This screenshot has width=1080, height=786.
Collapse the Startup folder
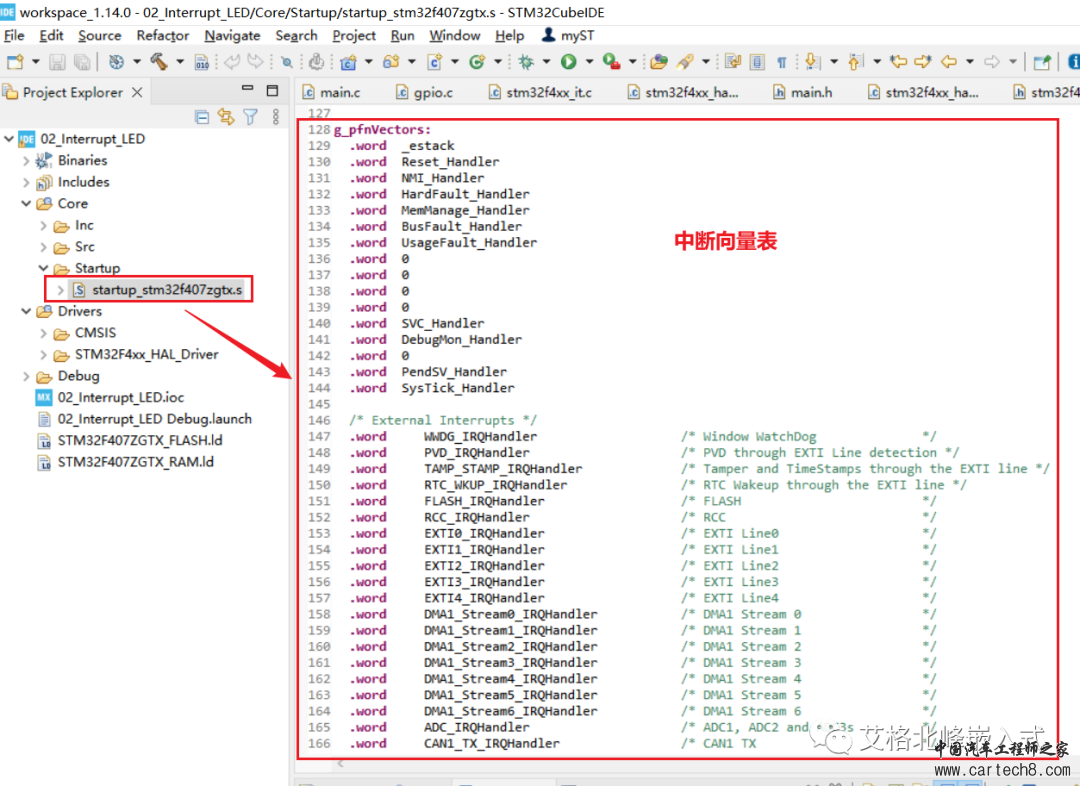(x=43, y=268)
